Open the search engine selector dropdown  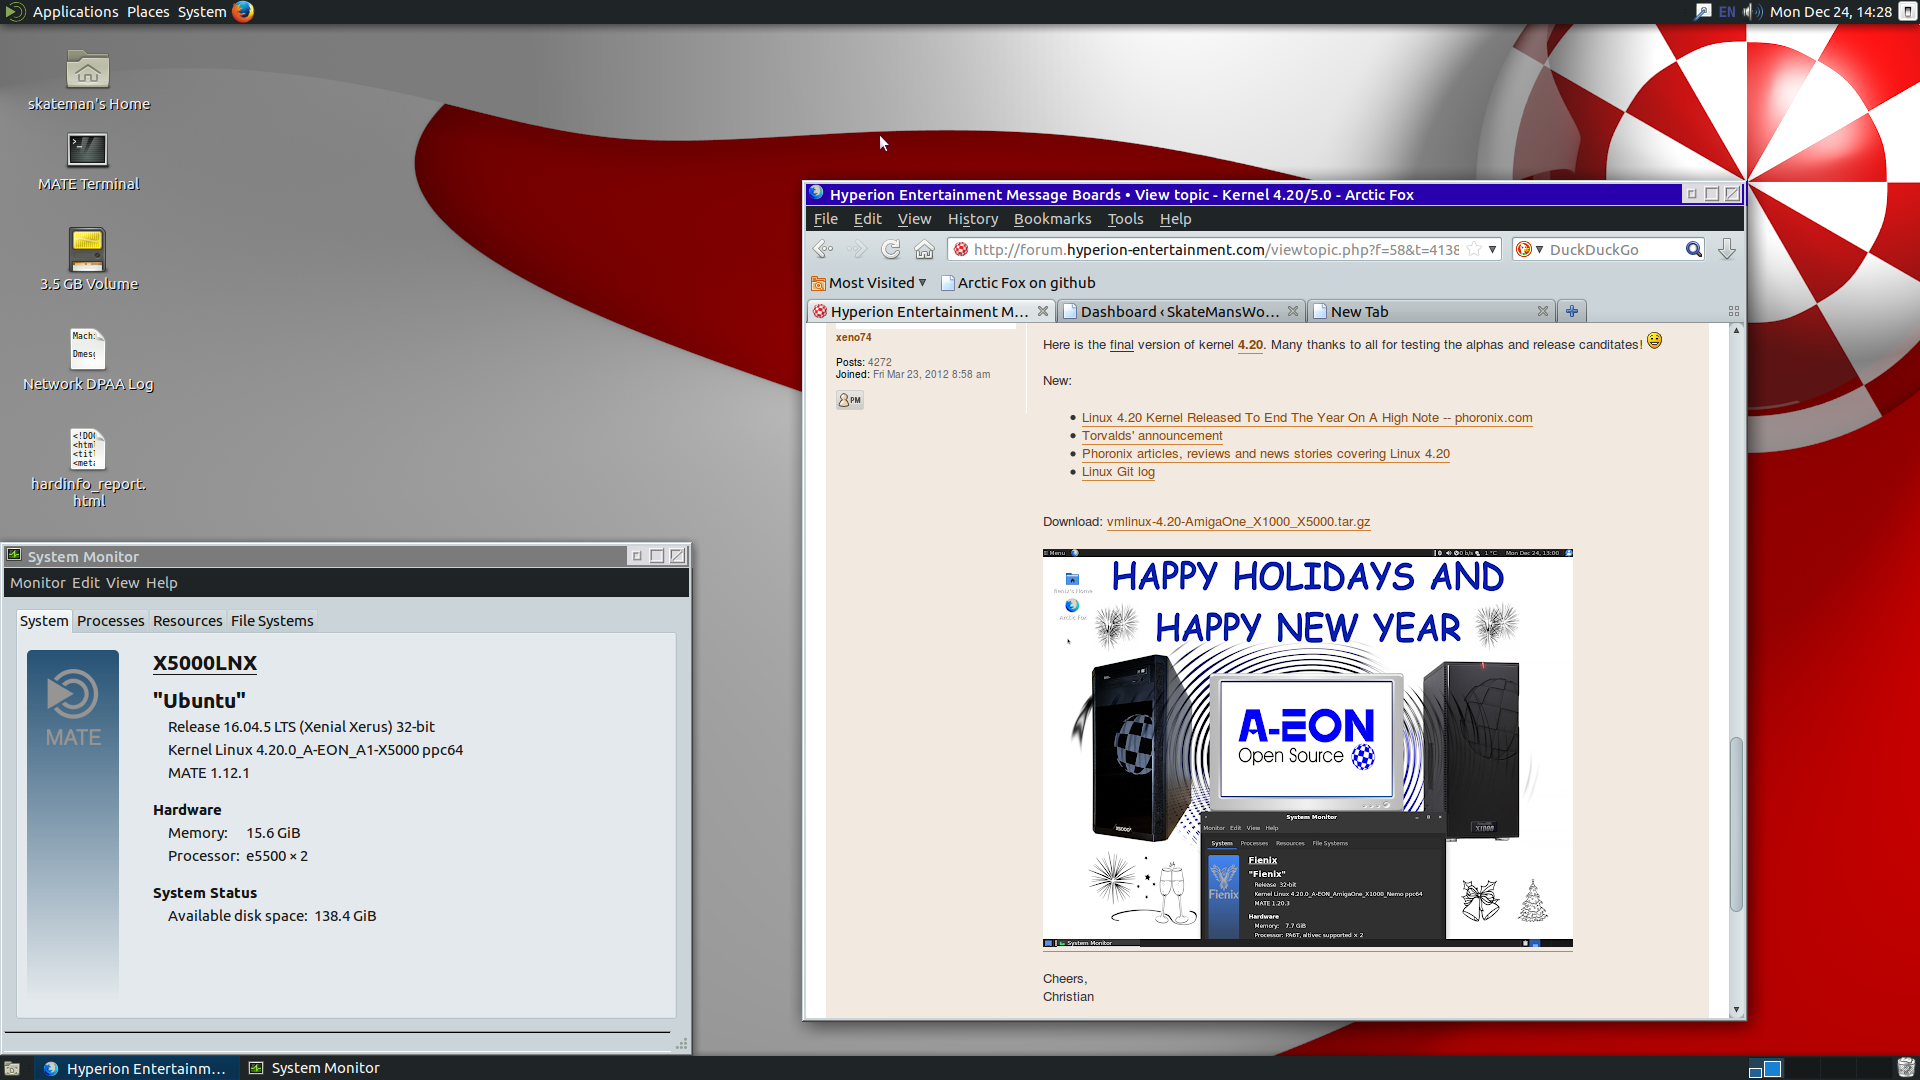[1530, 249]
